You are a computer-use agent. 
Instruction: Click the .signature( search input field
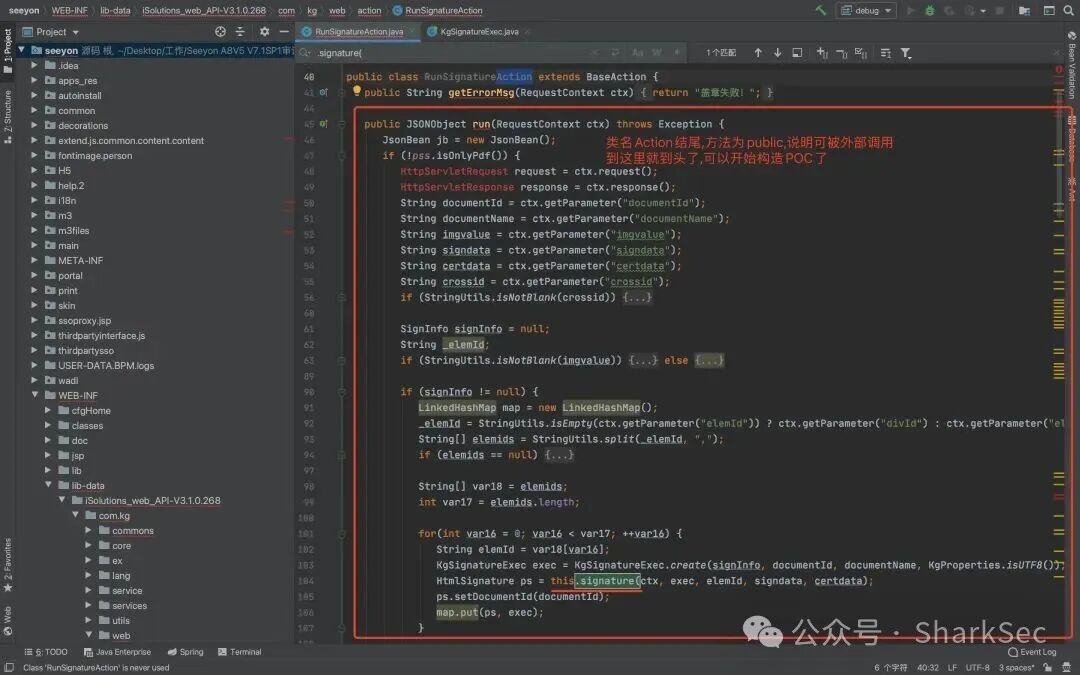(x=441, y=52)
